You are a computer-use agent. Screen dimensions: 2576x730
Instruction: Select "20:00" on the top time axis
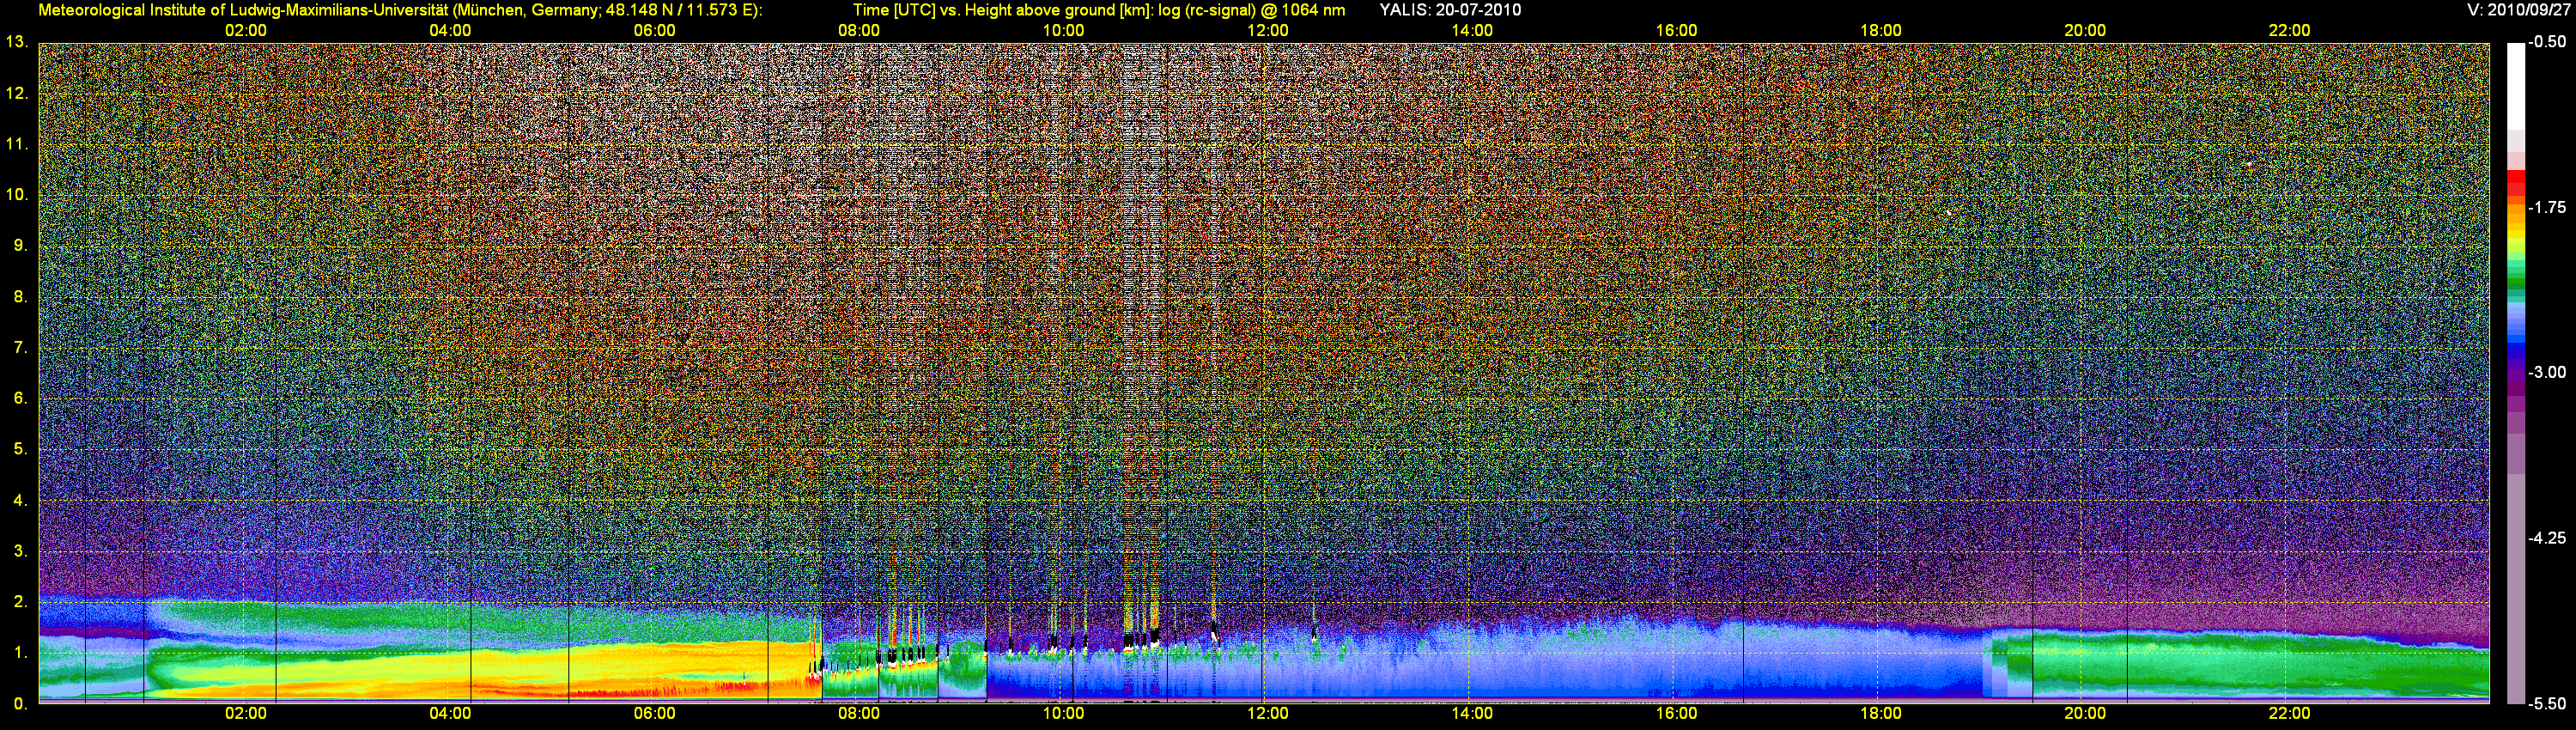coord(2085,31)
